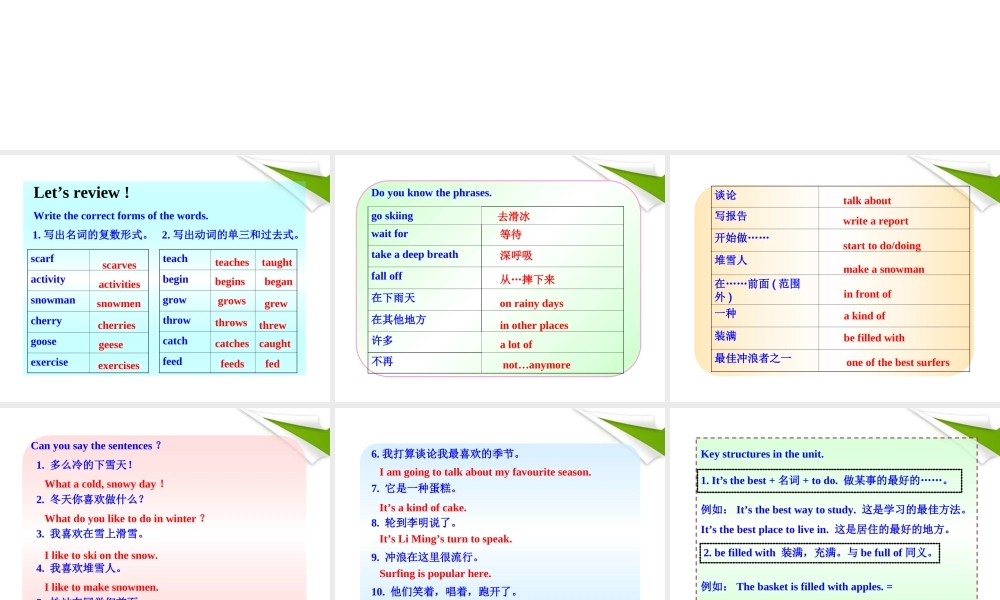Click the word 'exercises' in red
Image resolution: width=1000 pixels, height=600 pixels.
click(119, 365)
